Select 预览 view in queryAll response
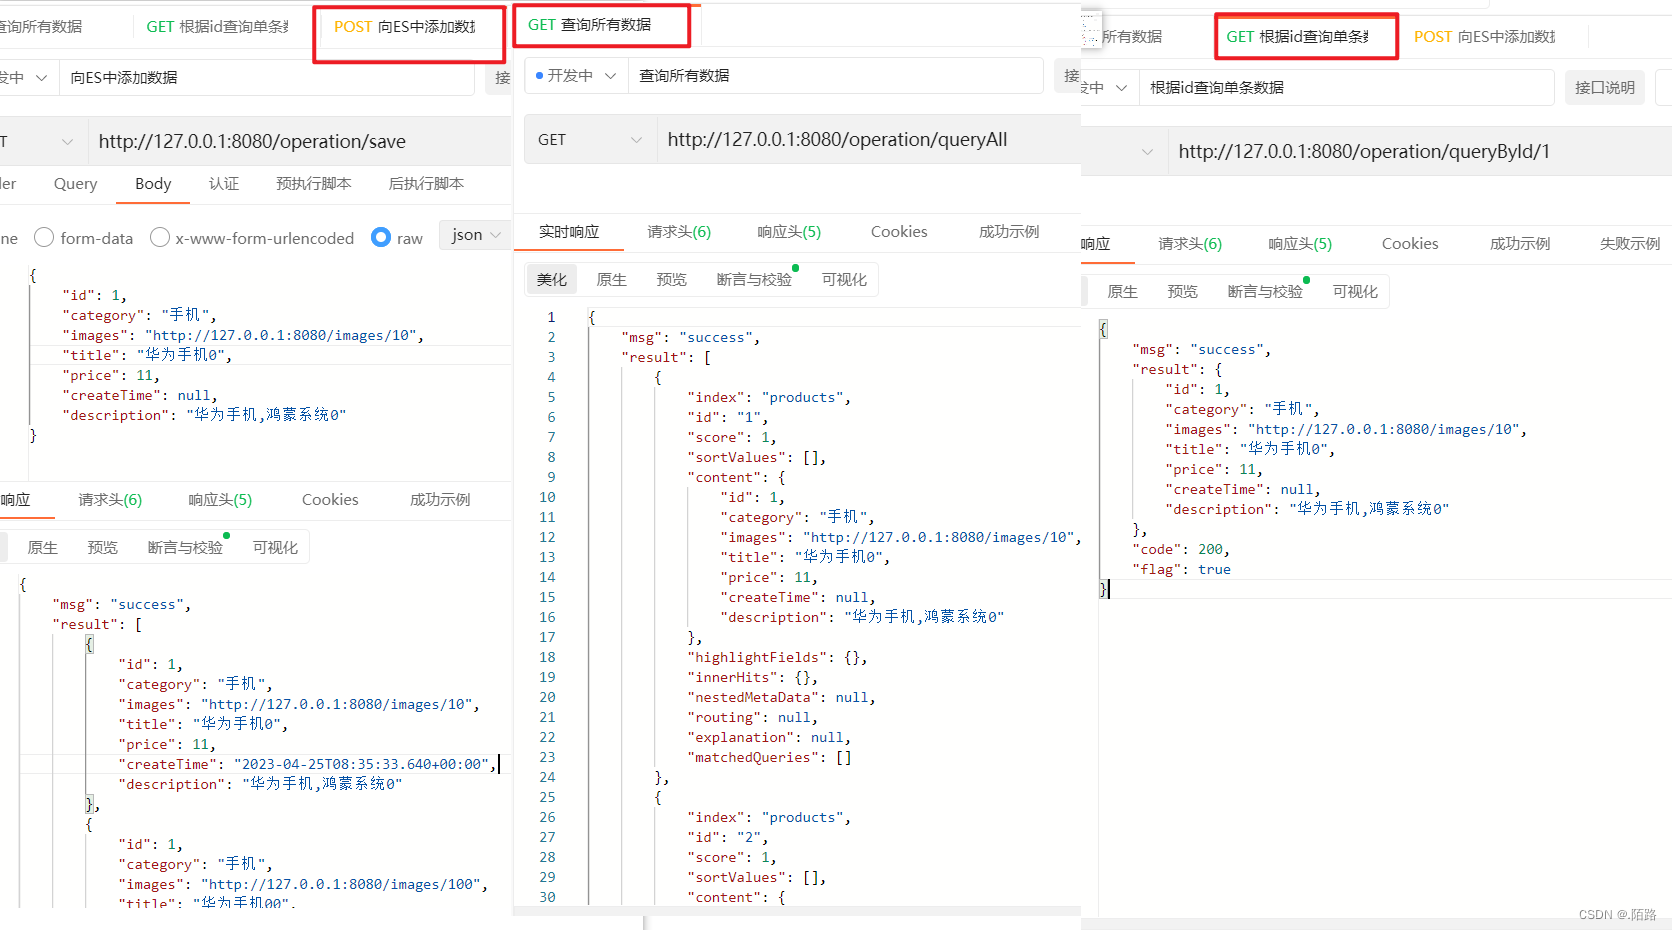 tap(672, 280)
